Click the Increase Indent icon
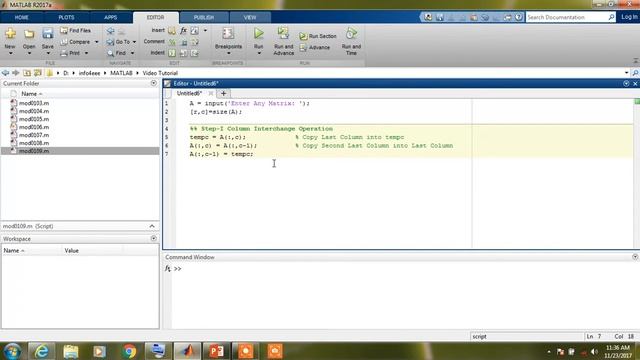640x360 pixels. tap(184, 53)
